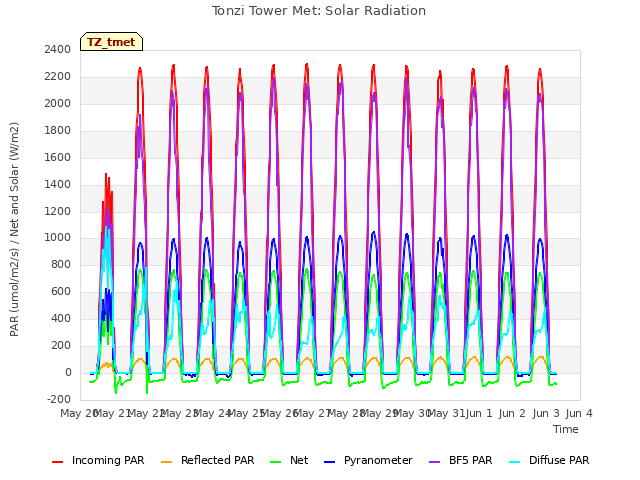640x480 pixels.
Task: Click the Jun 4 x-axis tick label
Action: coord(579,413)
